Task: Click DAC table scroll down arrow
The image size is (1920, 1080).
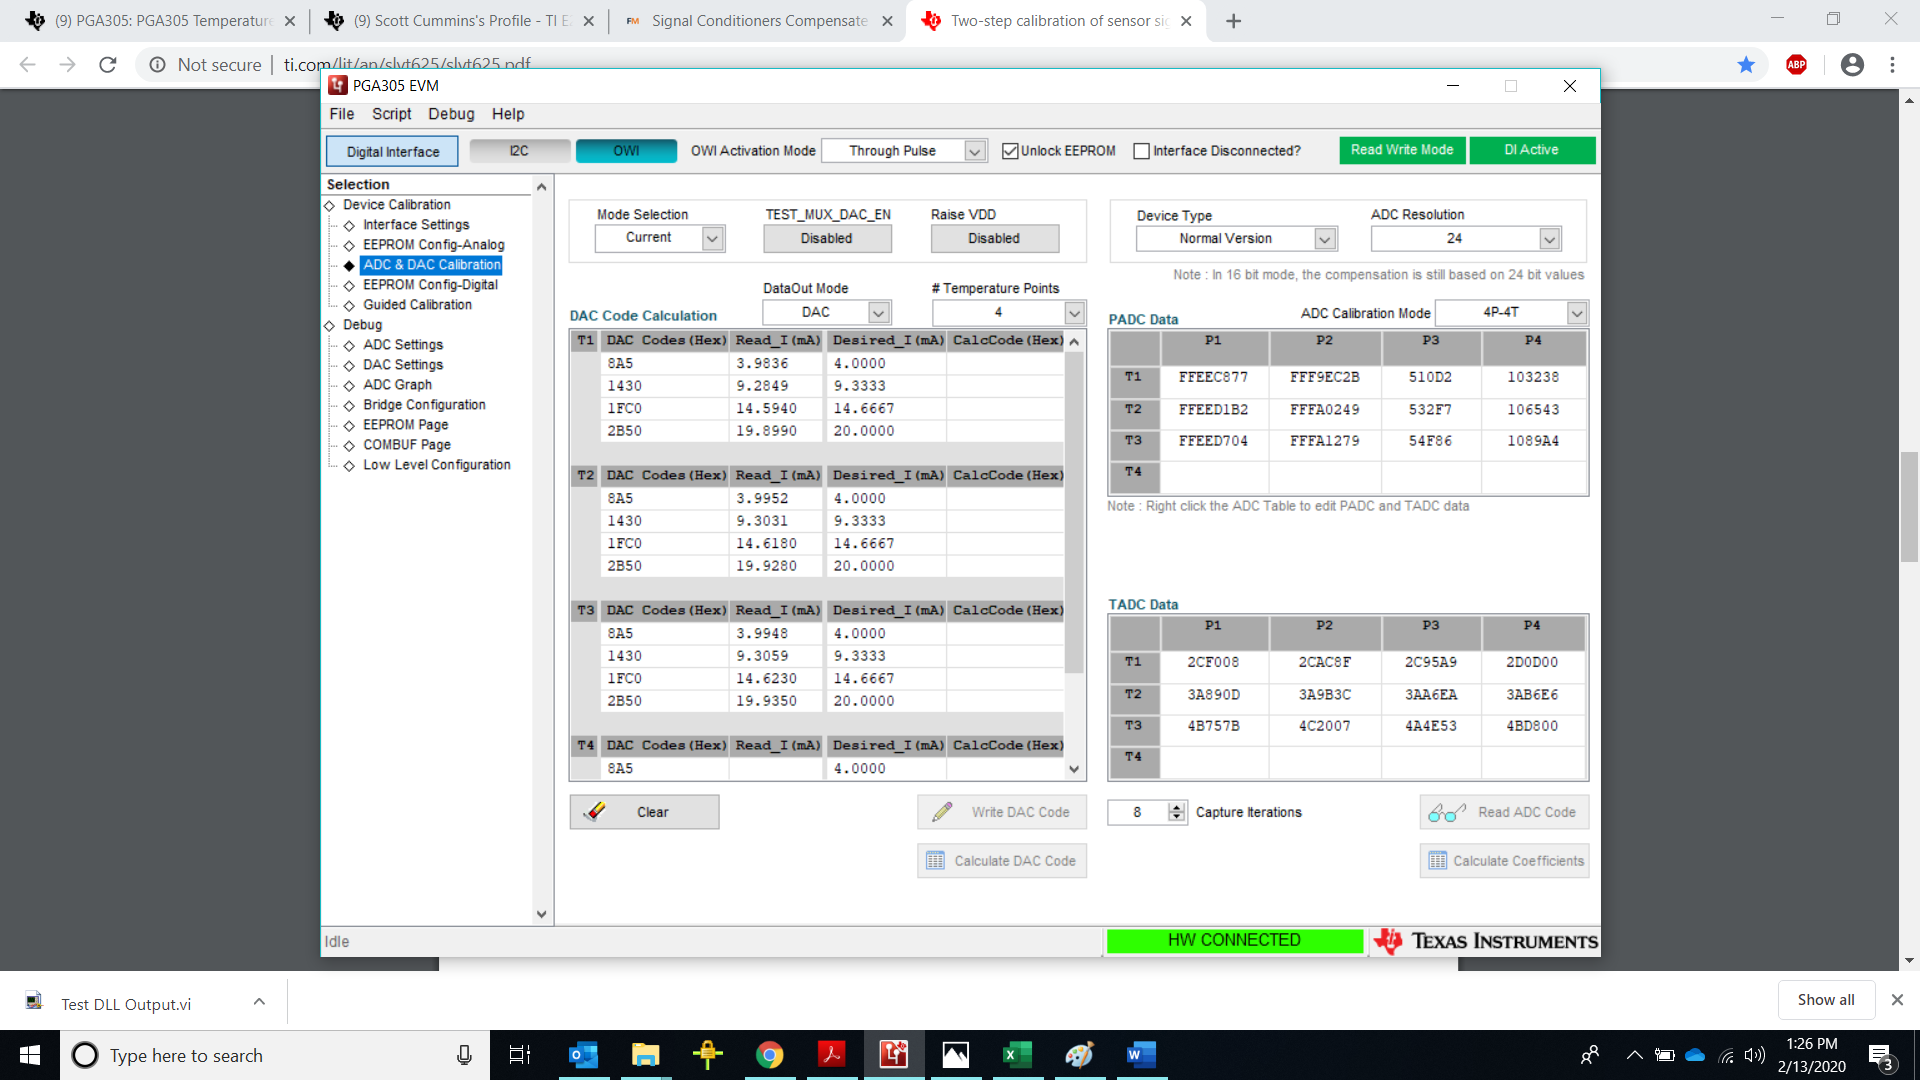Action: click(x=1074, y=769)
